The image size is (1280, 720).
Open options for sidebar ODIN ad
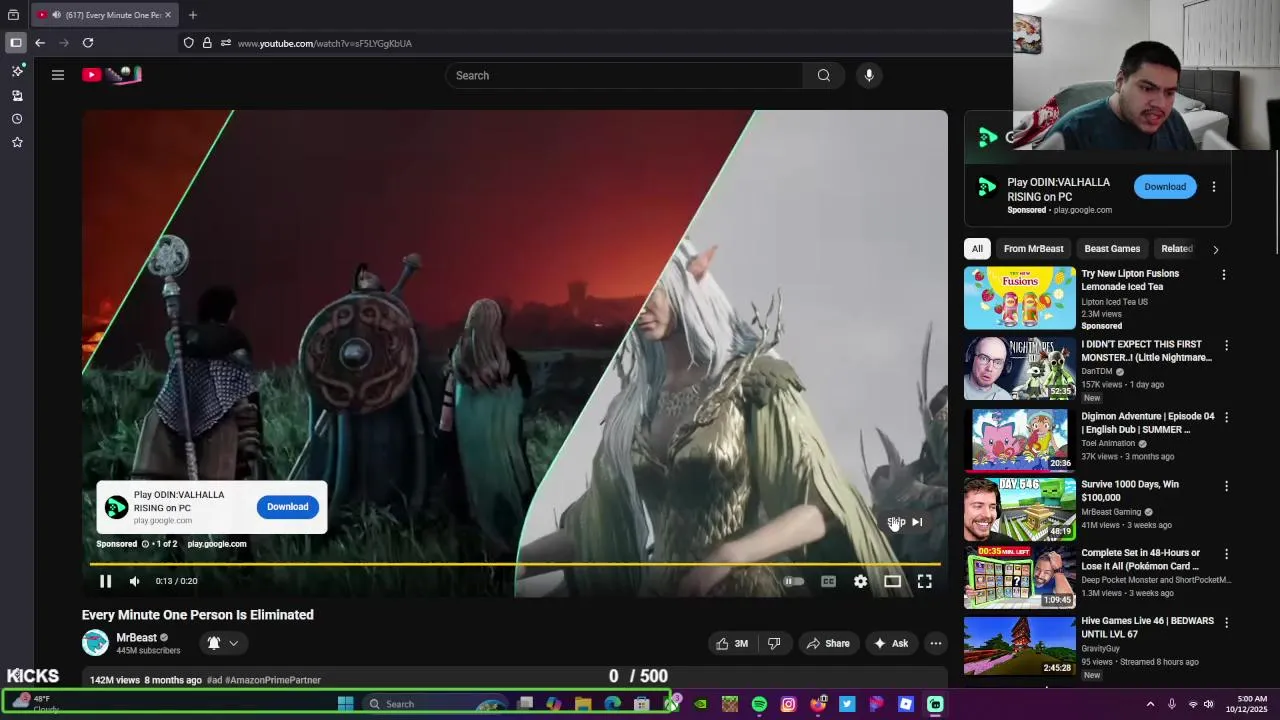click(1214, 187)
